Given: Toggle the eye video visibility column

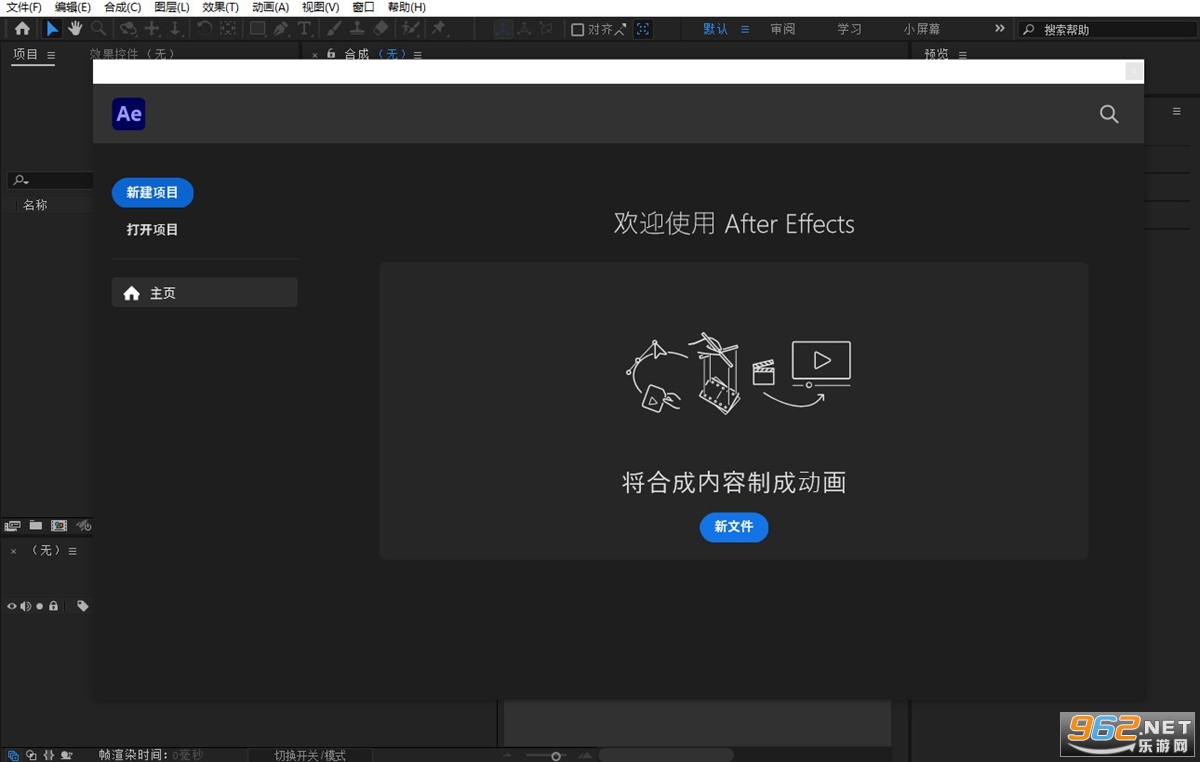Looking at the screenshot, I should (12, 606).
